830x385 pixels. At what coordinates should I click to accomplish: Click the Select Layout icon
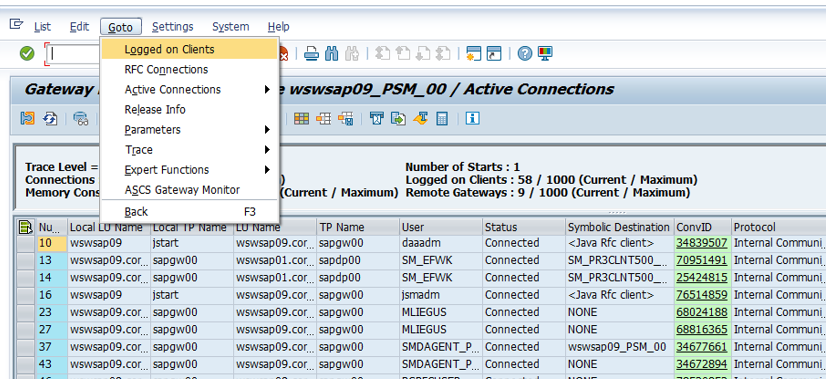323,118
